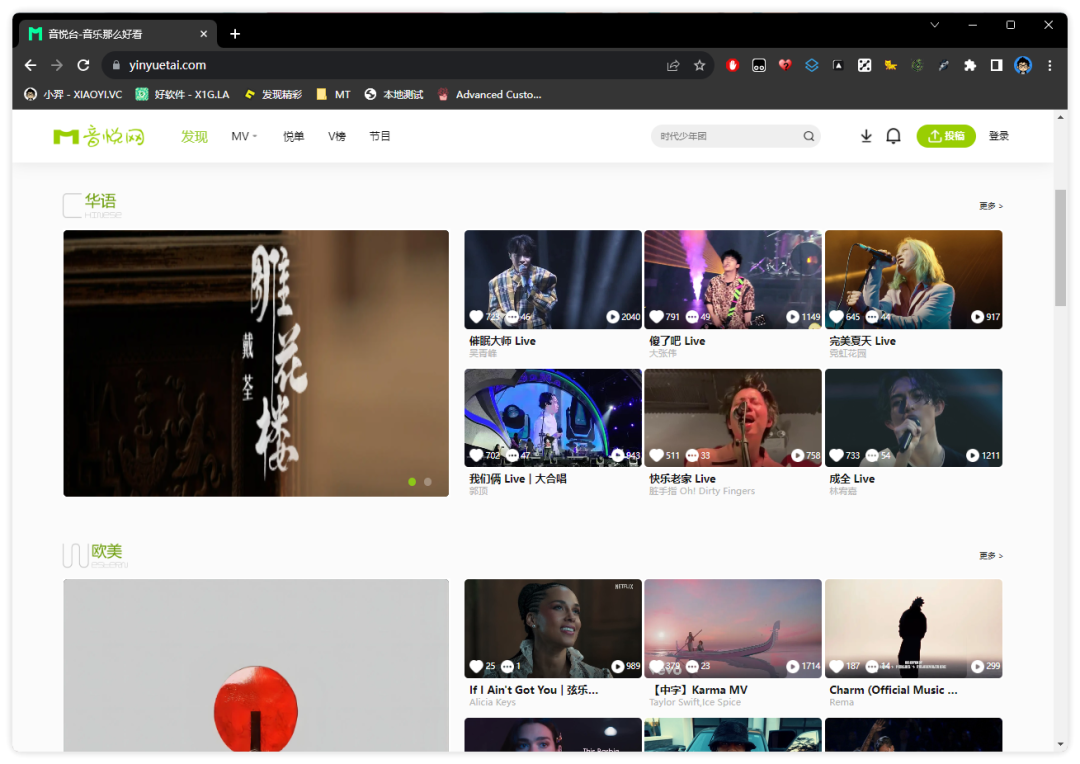Image resolution: width=1080 pixels, height=764 pixels.
Task: Open the MT bookmarks folder
Action: (333, 94)
